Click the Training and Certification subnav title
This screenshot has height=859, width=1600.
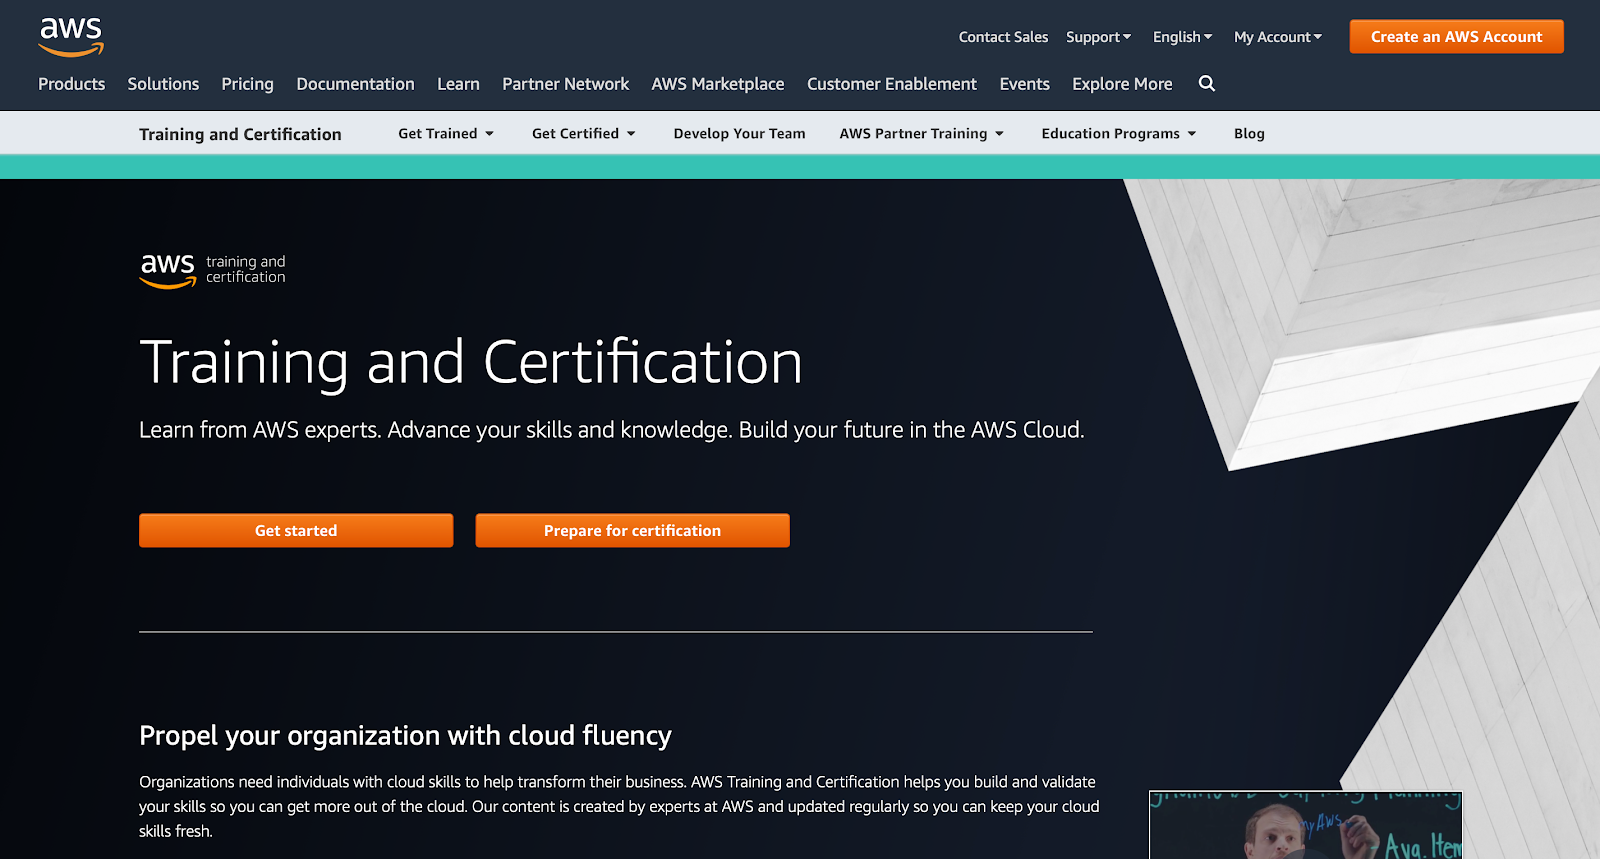click(x=240, y=134)
